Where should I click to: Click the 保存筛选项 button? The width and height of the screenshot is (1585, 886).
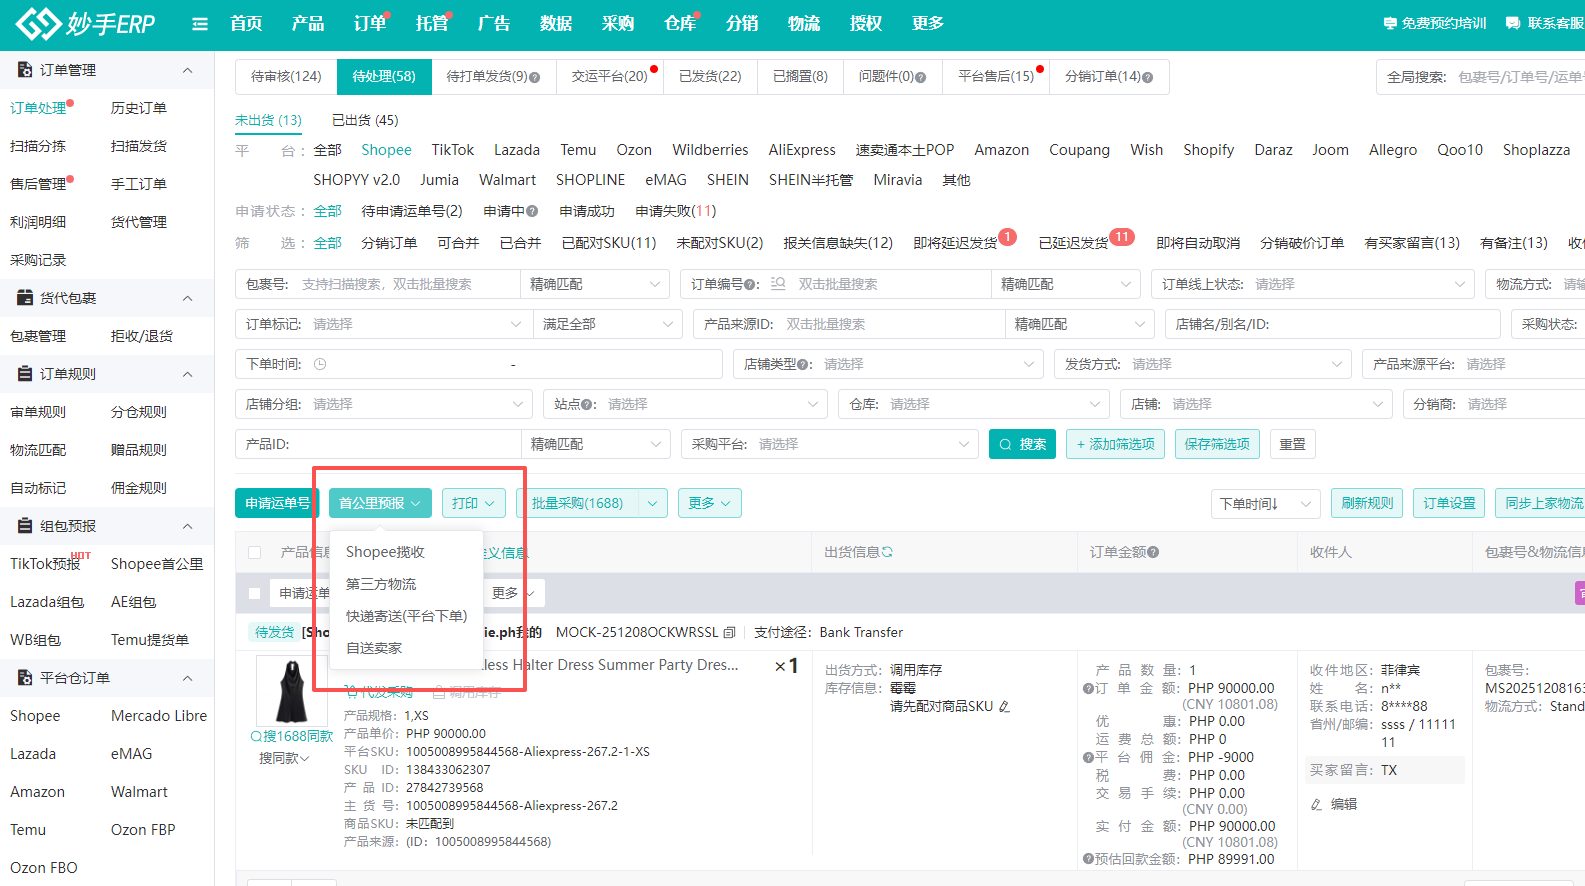(x=1217, y=444)
